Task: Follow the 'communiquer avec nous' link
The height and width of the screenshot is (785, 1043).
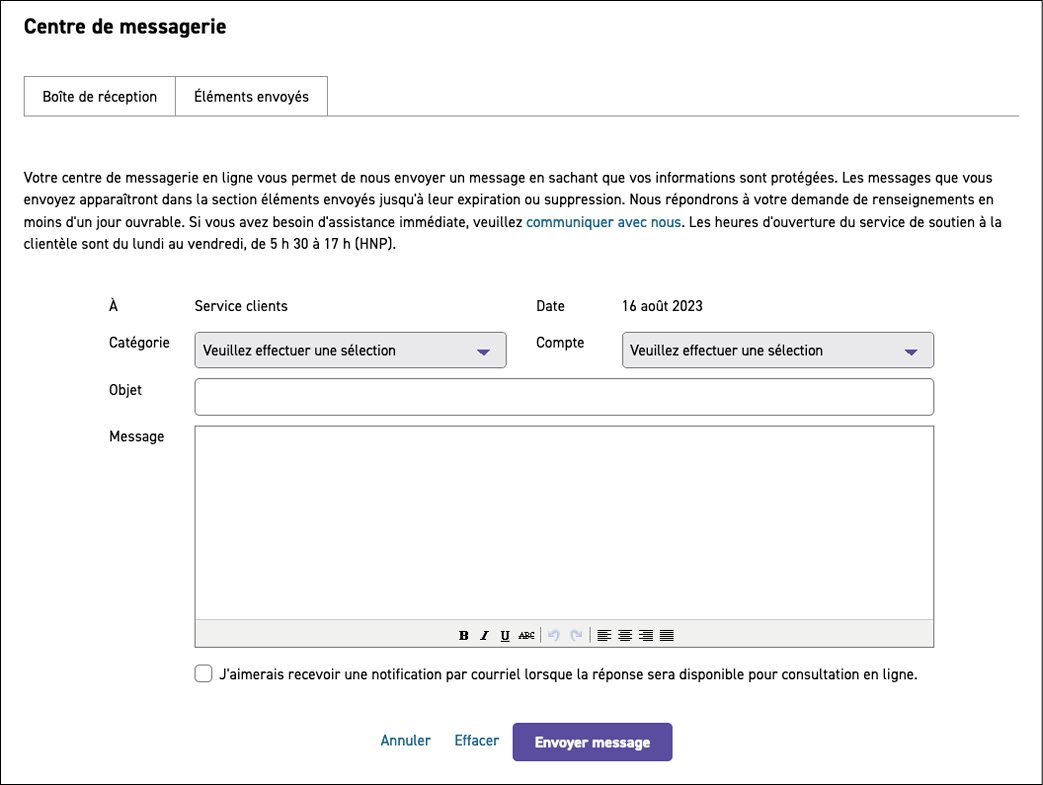Action: (x=603, y=222)
